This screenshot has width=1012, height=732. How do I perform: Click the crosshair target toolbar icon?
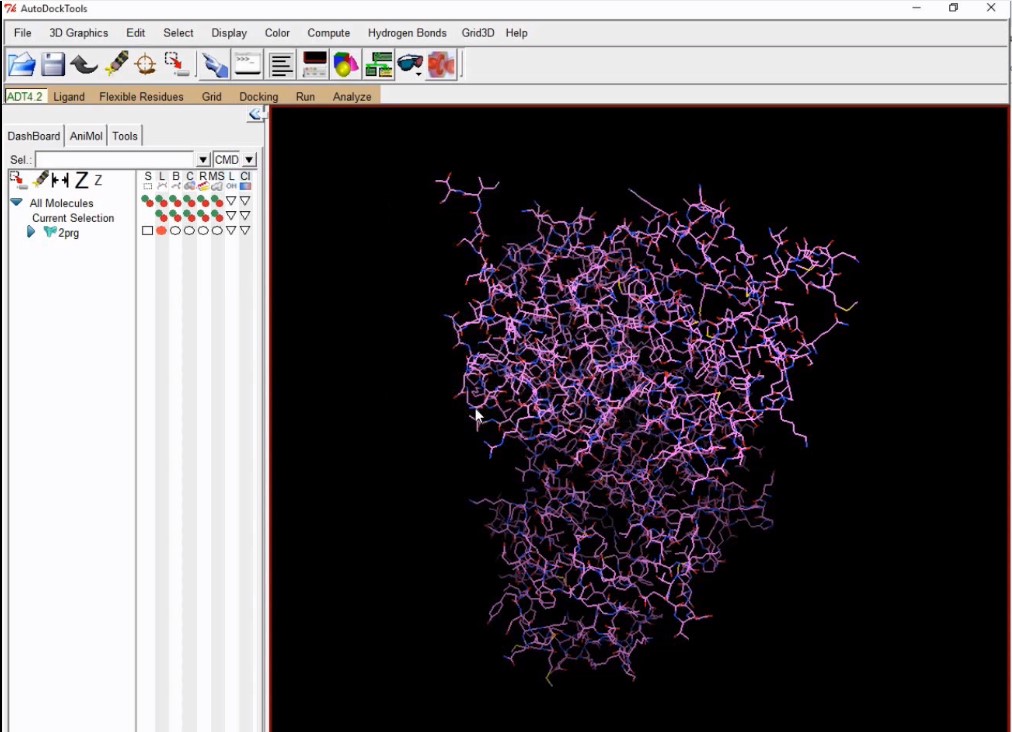pyautogui.click(x=146, y=65)
